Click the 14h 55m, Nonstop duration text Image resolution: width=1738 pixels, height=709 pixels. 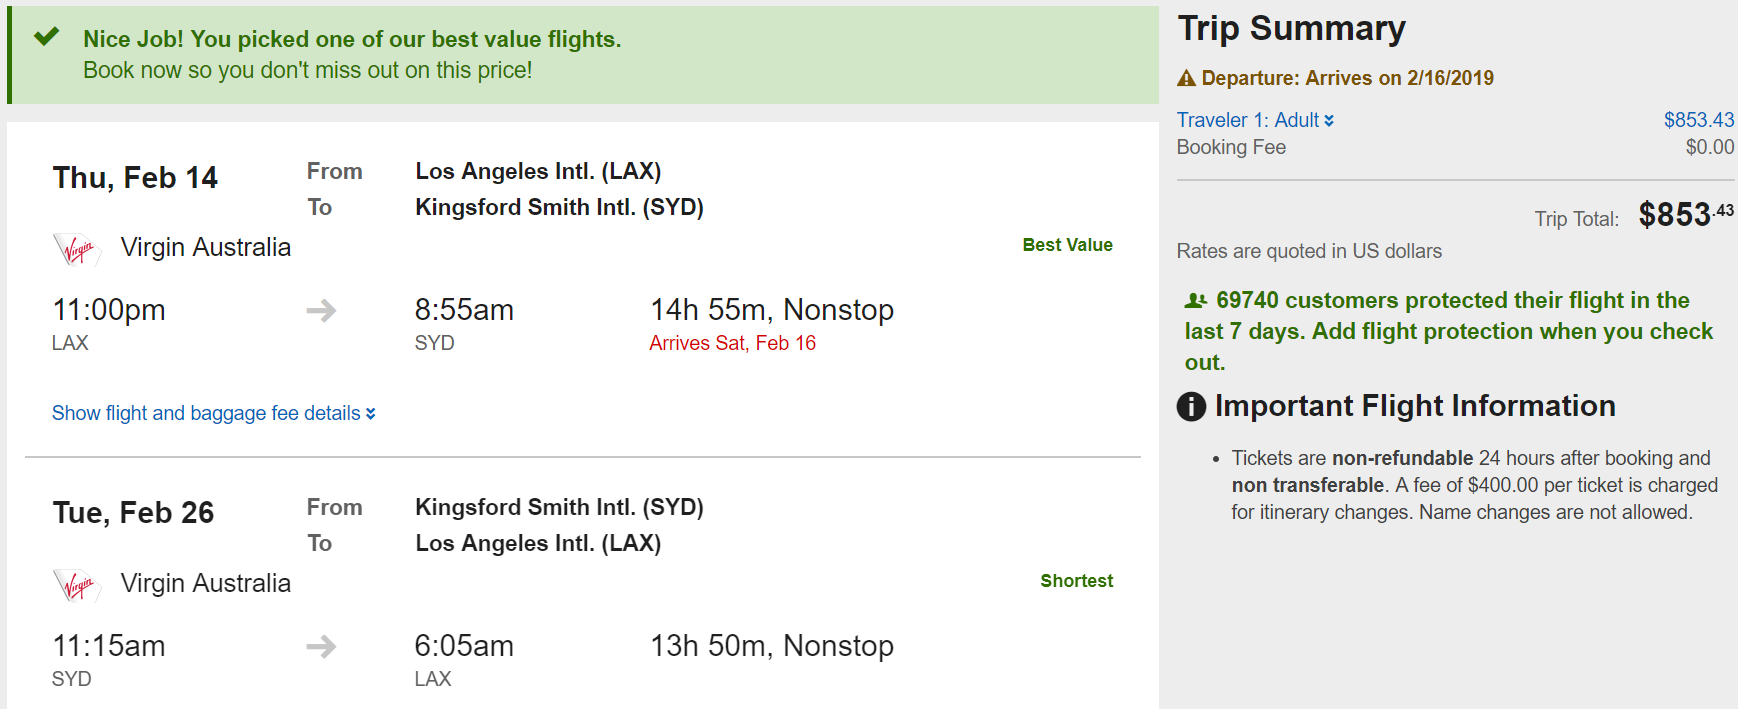pos(771,310)
